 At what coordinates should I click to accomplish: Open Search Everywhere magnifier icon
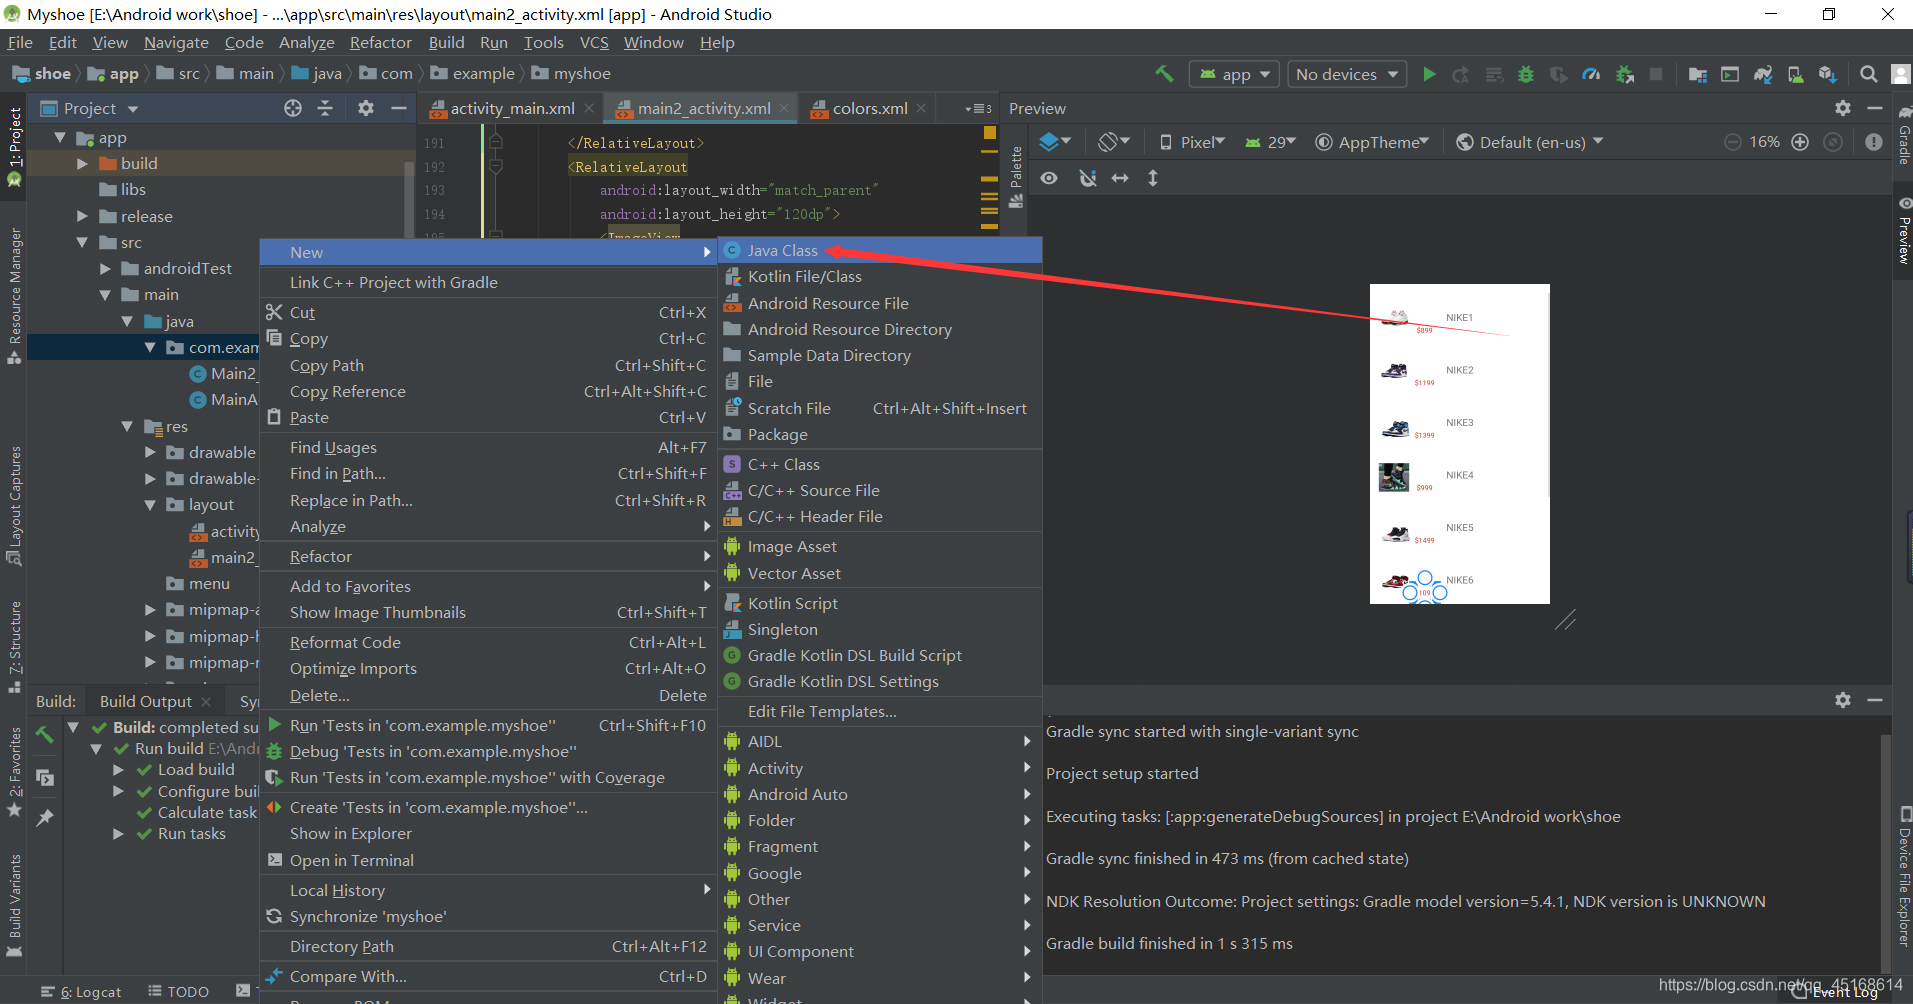[1867, 74]
